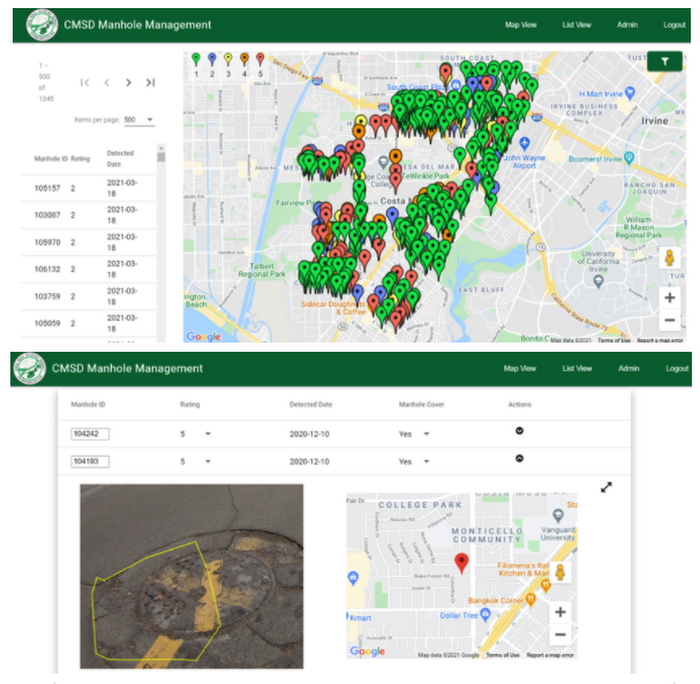Select the yellow rating 3 legend pin
The width and height of the screenshot is (700, 684).
coord(228,60)
